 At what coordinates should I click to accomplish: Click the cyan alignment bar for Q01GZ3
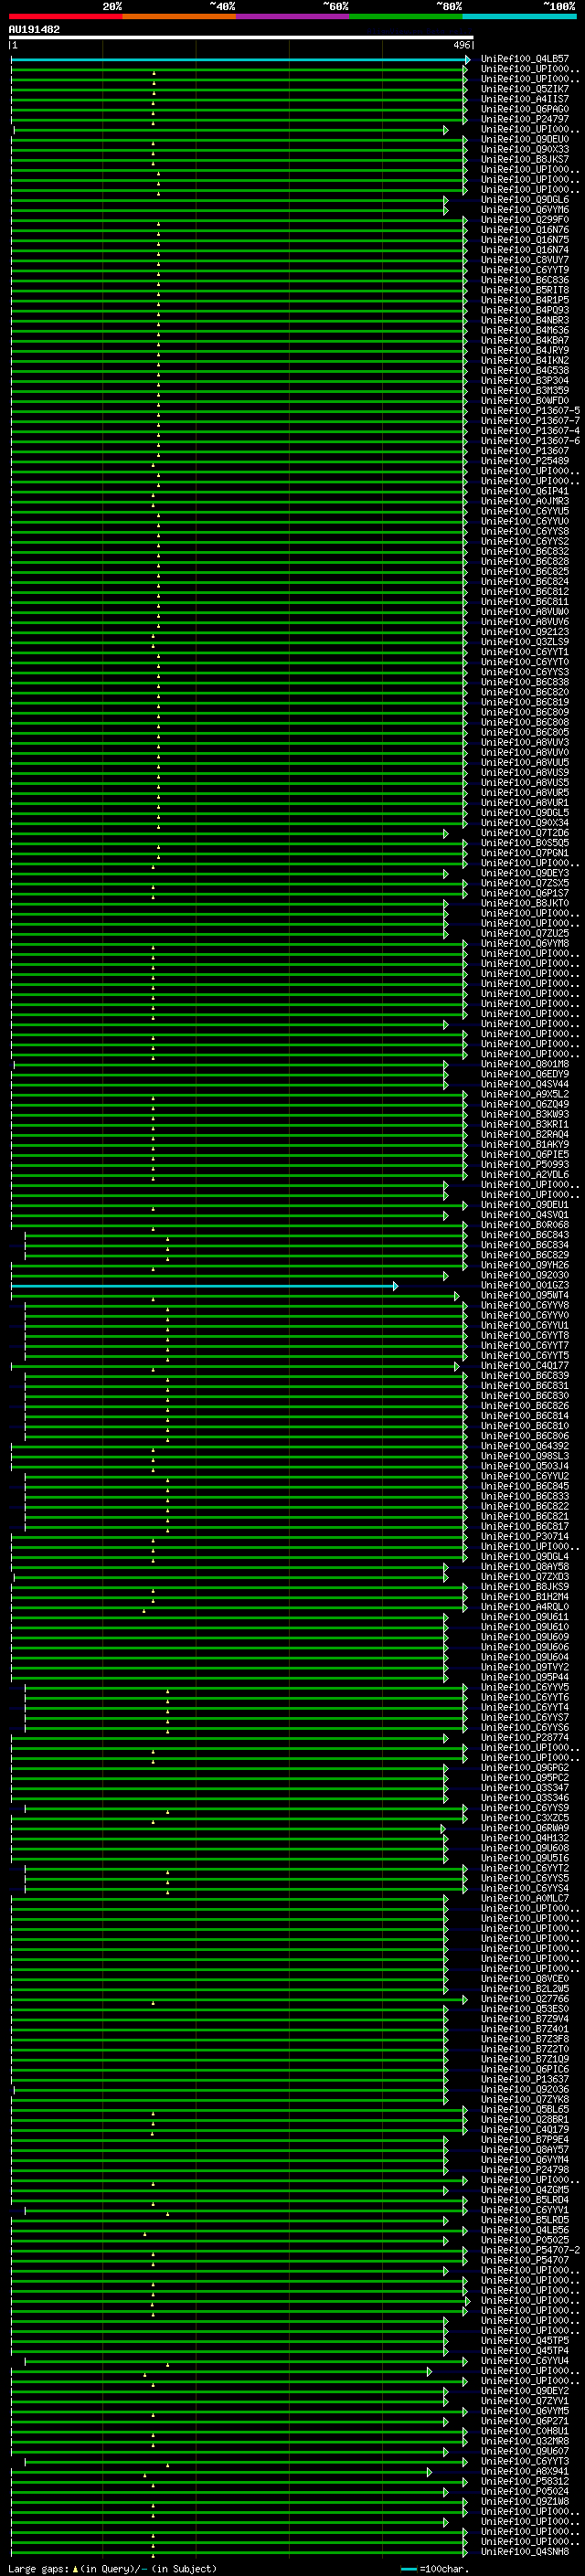point(204,1286)
